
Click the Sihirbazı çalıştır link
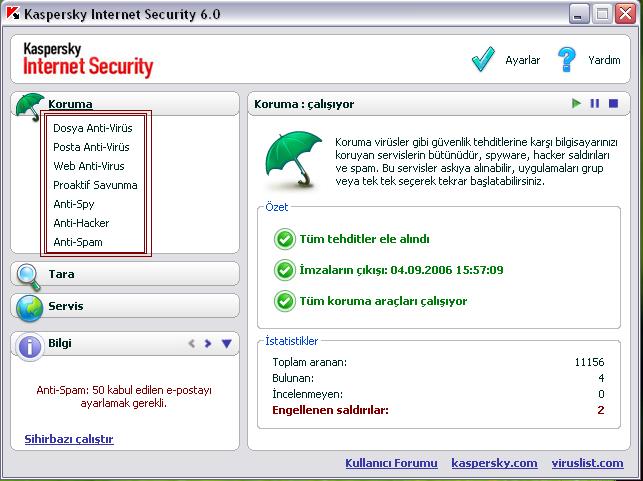(x=69, y=439)
